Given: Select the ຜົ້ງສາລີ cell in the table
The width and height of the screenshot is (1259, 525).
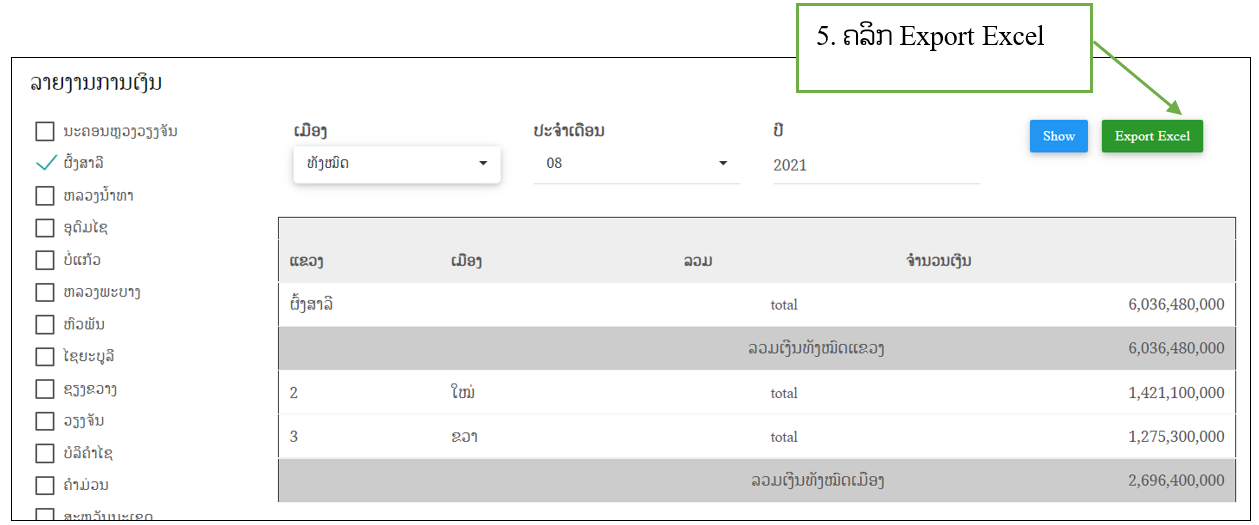Looking at the screenshot, I should (310, 304).
